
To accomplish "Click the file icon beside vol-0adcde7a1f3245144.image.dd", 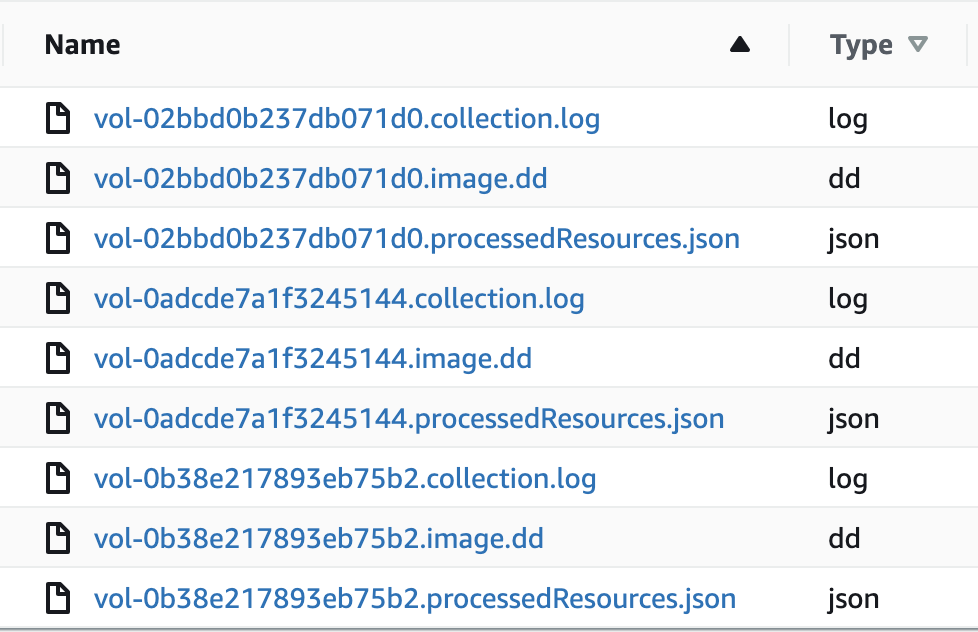I will [58, 358].
